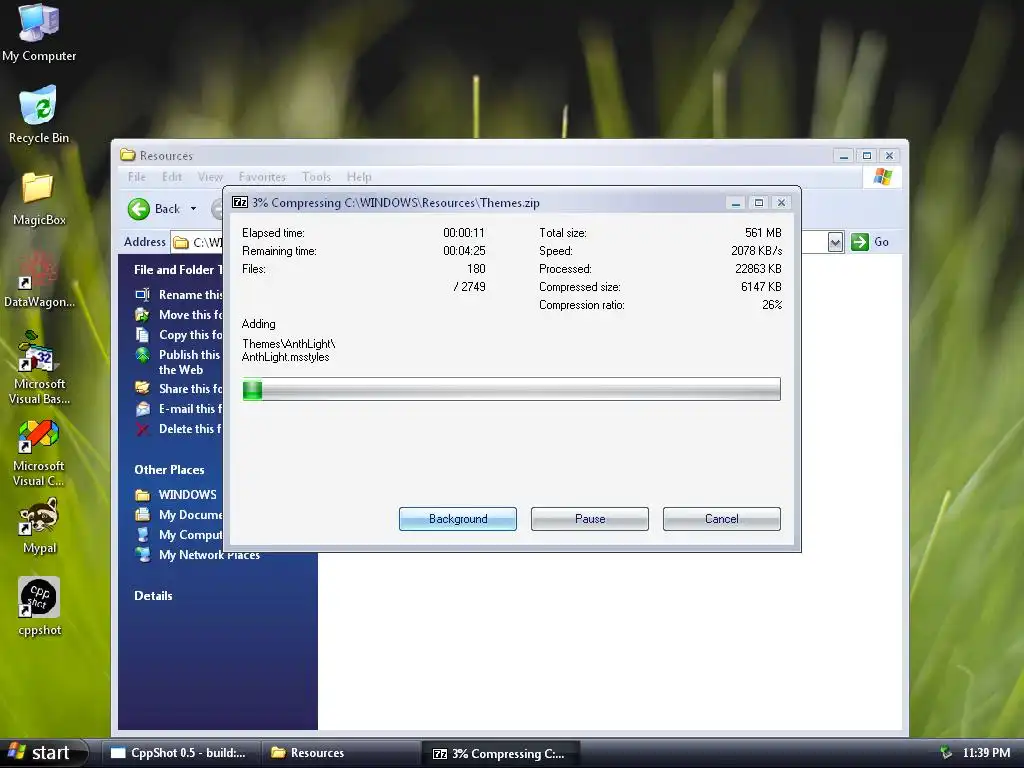Click the My Network Places link
This screenshot has width=1024, height=768.
click(x=210, y=555)
